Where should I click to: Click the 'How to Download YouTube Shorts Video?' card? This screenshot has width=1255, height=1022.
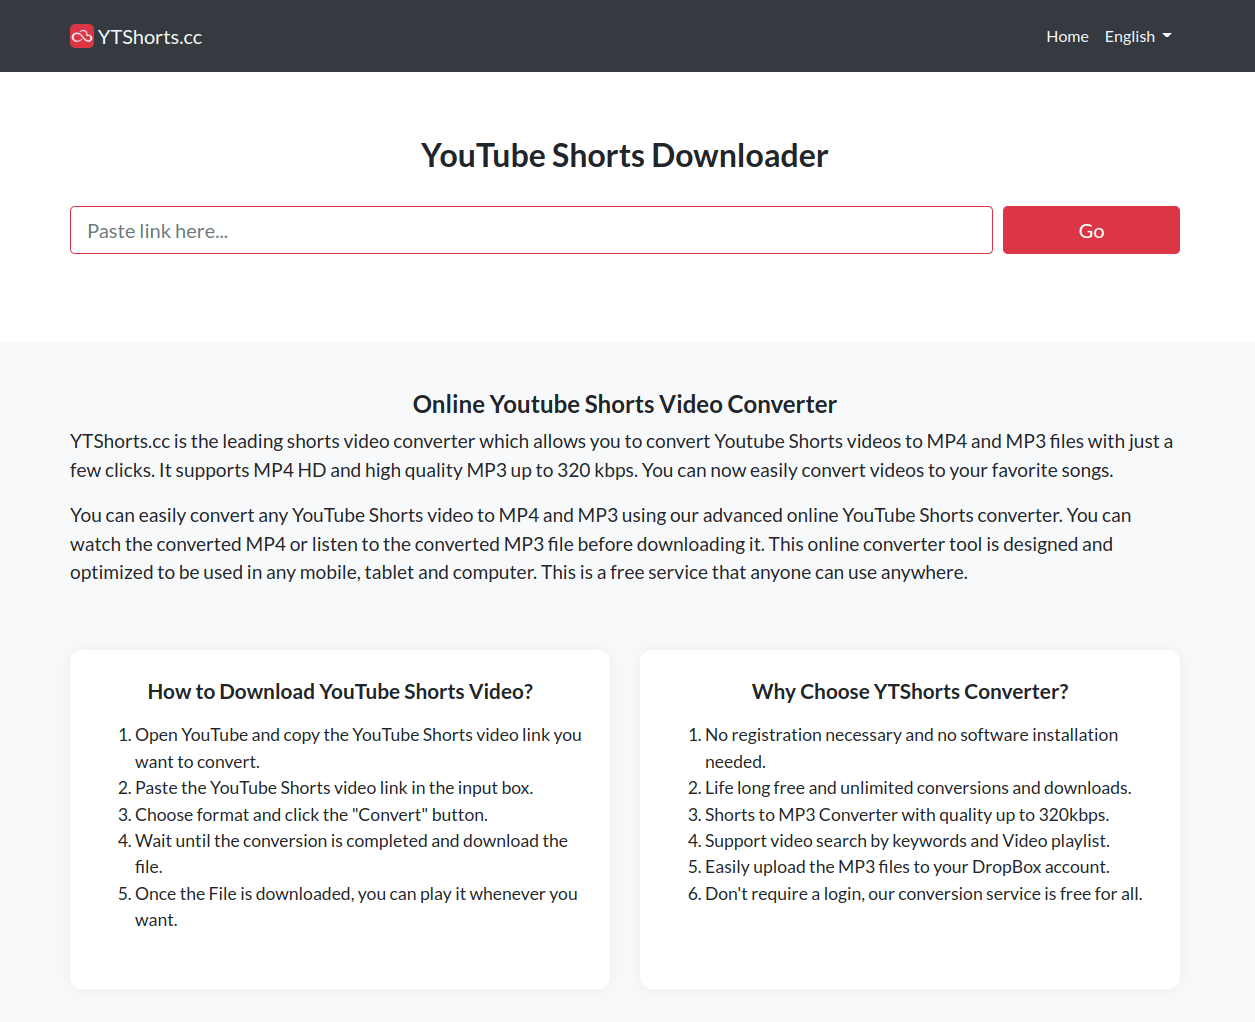click(x=340, y=818)
